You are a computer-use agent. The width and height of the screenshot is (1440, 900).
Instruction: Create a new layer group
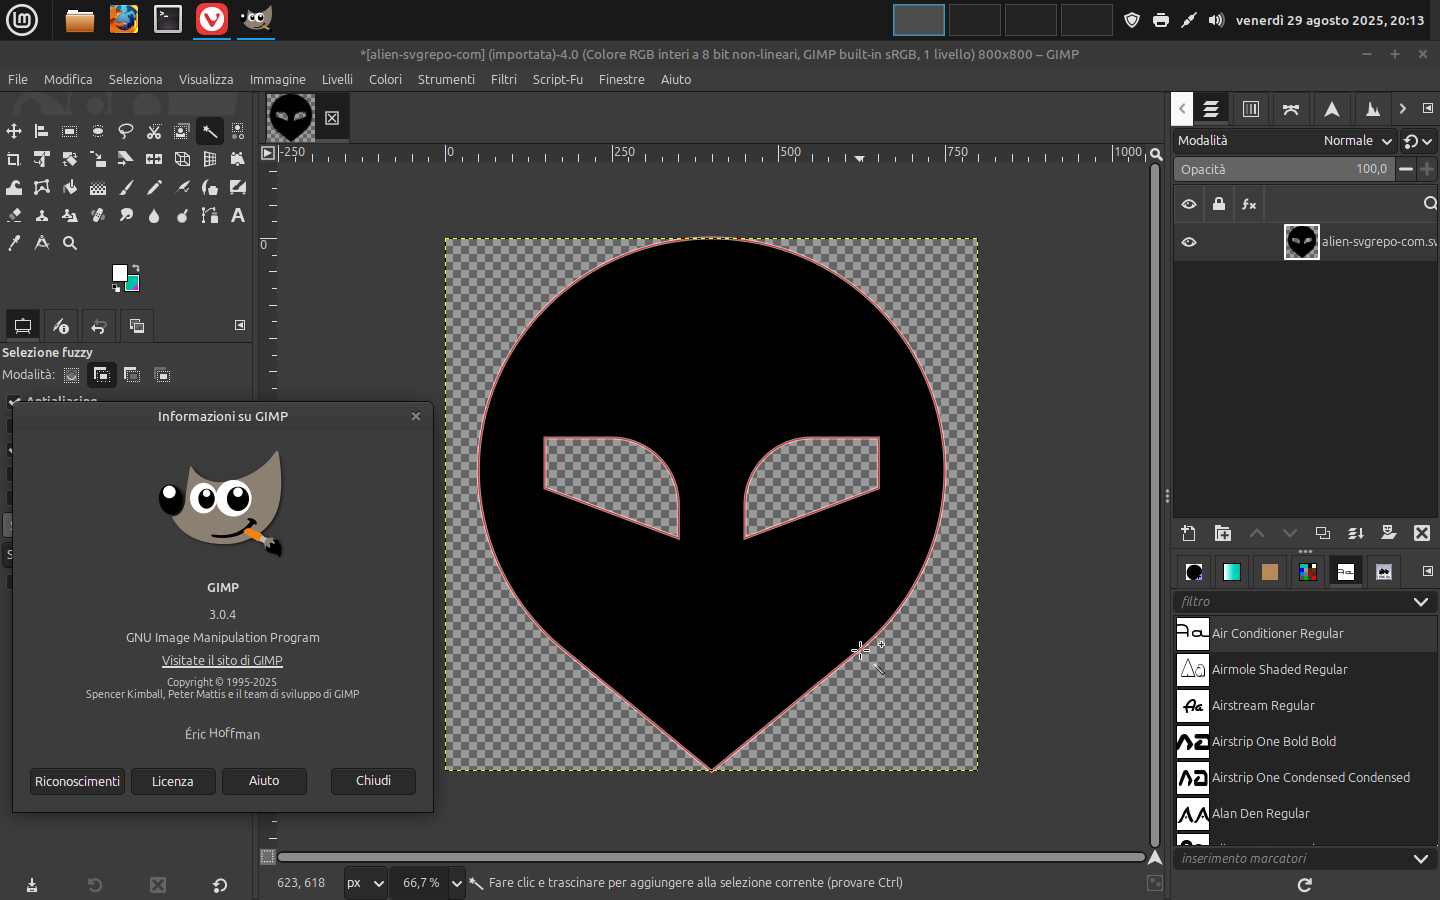tap(1222, 533)
